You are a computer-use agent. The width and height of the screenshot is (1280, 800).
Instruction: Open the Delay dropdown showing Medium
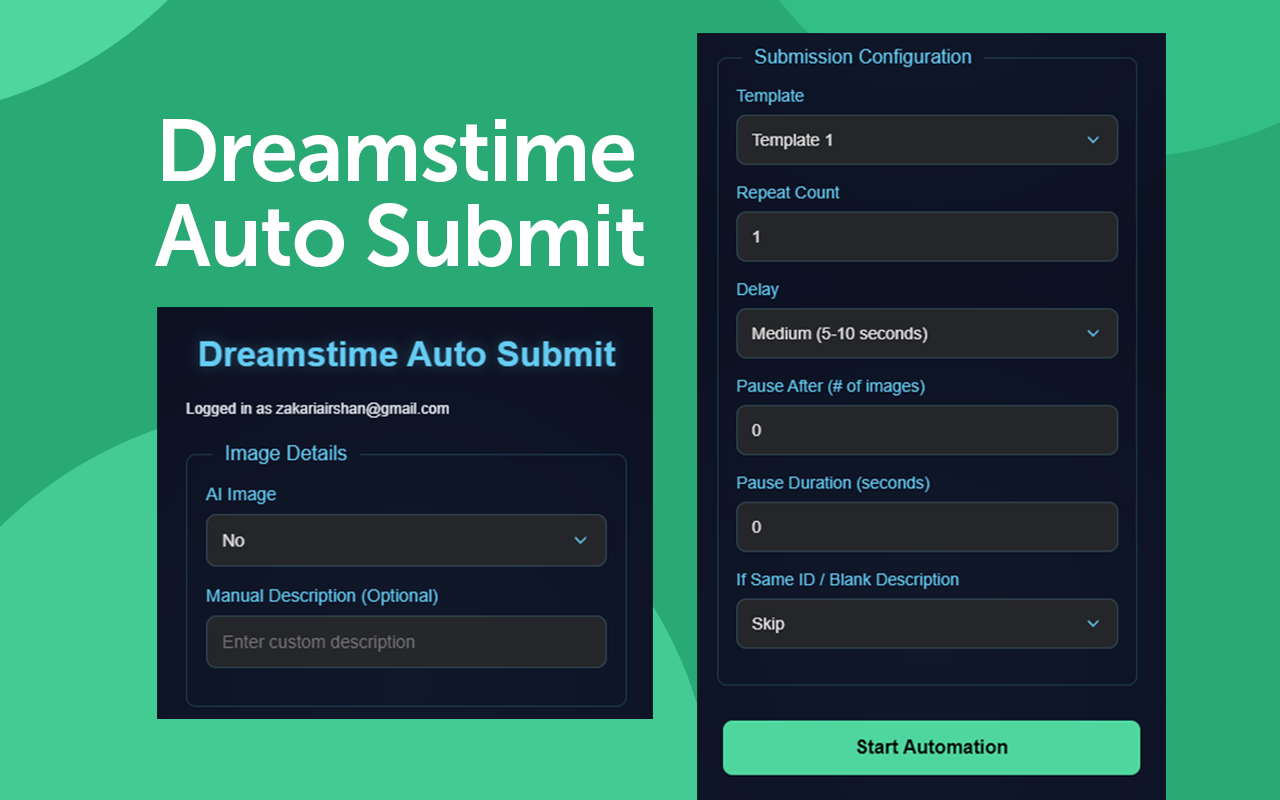[927, 333]
